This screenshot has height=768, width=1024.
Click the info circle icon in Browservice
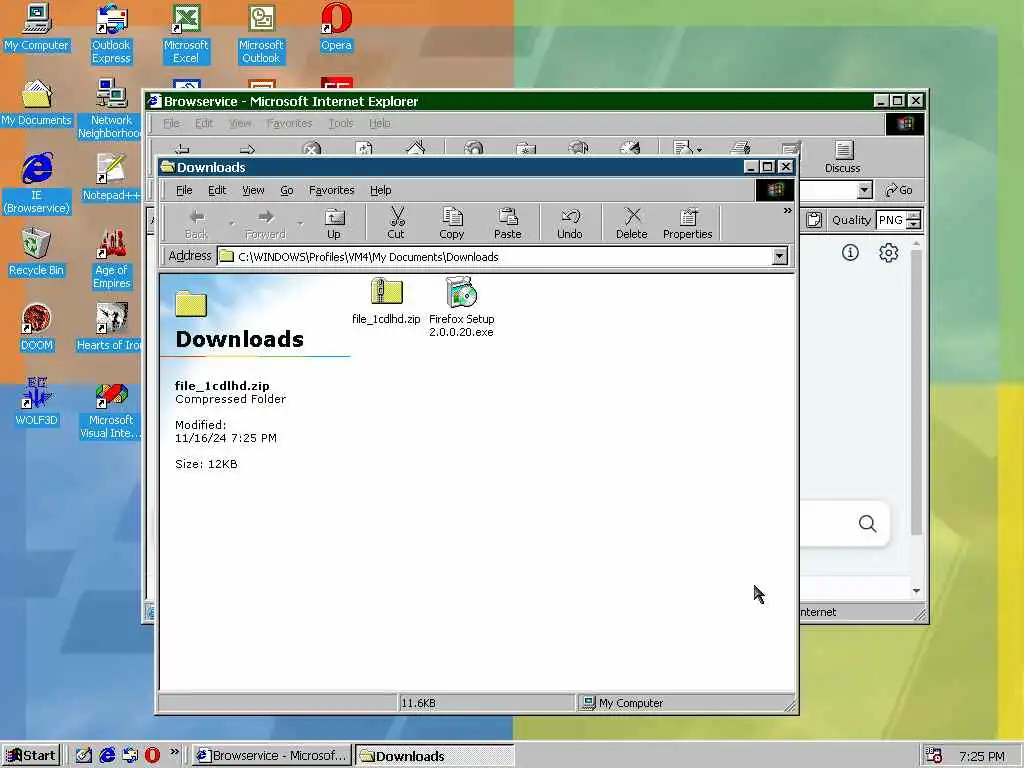point(850,252)
